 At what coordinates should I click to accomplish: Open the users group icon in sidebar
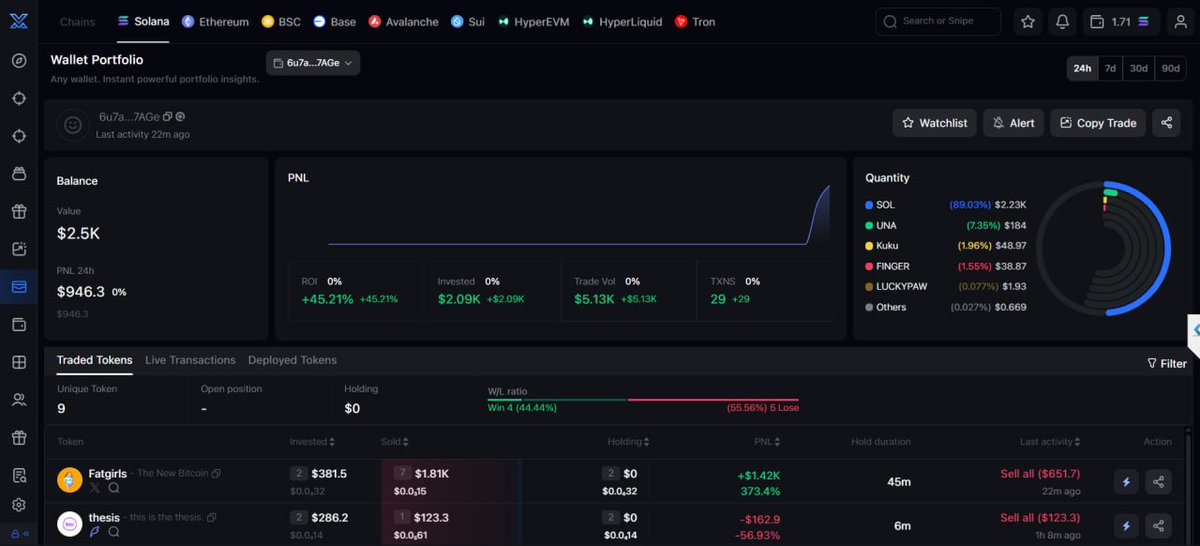[19, 400]
